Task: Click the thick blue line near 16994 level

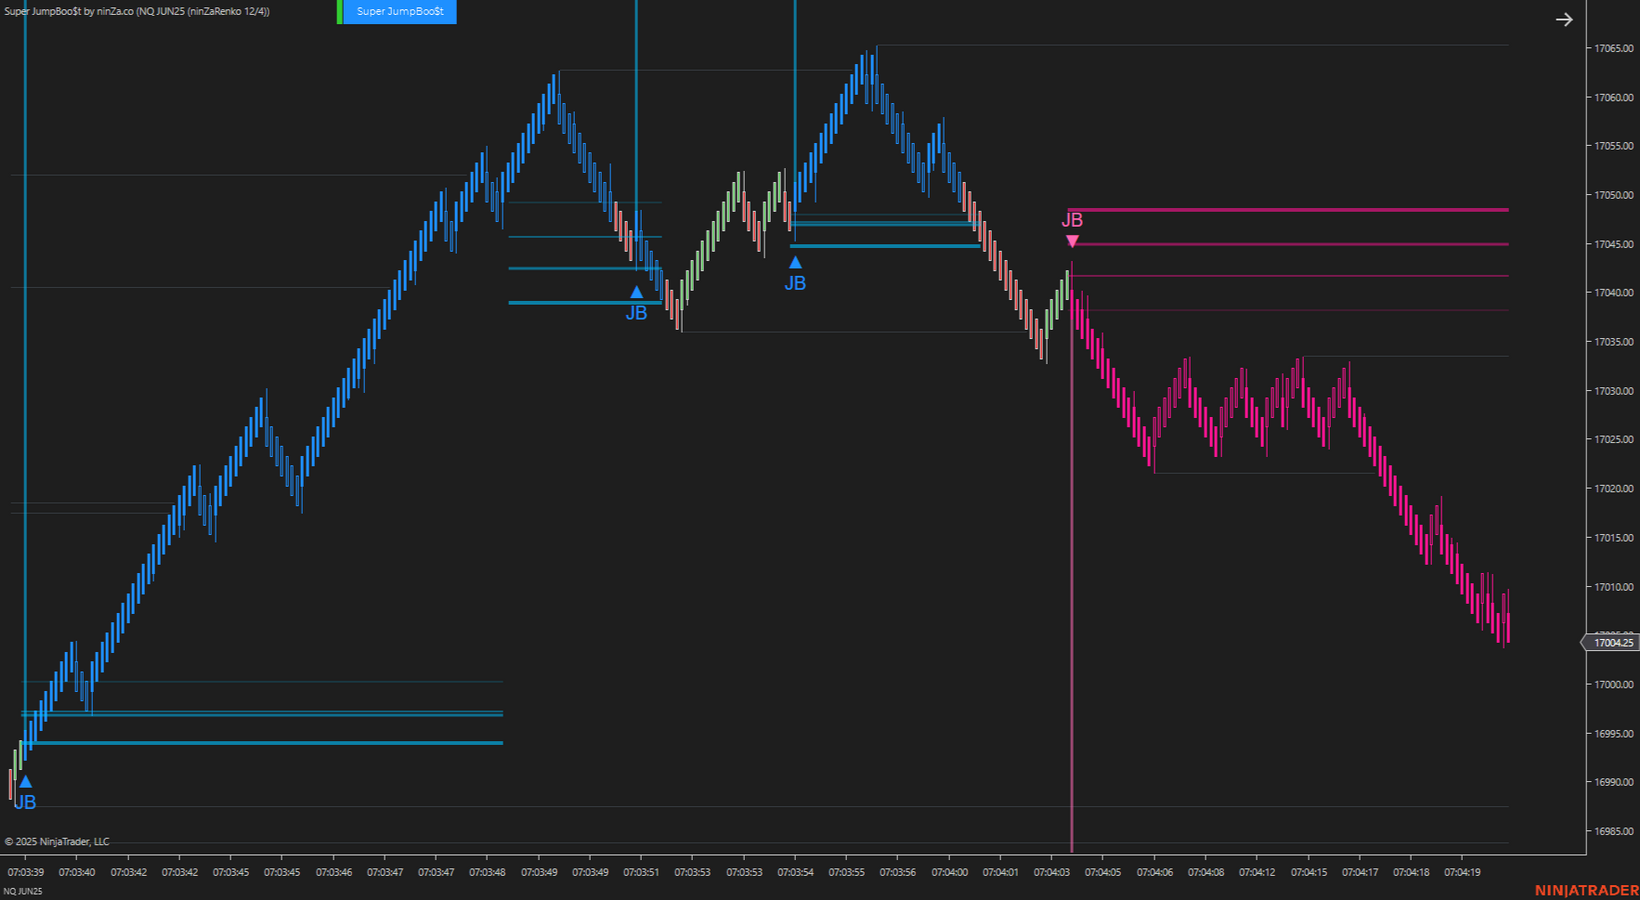Action: [262, 743]
